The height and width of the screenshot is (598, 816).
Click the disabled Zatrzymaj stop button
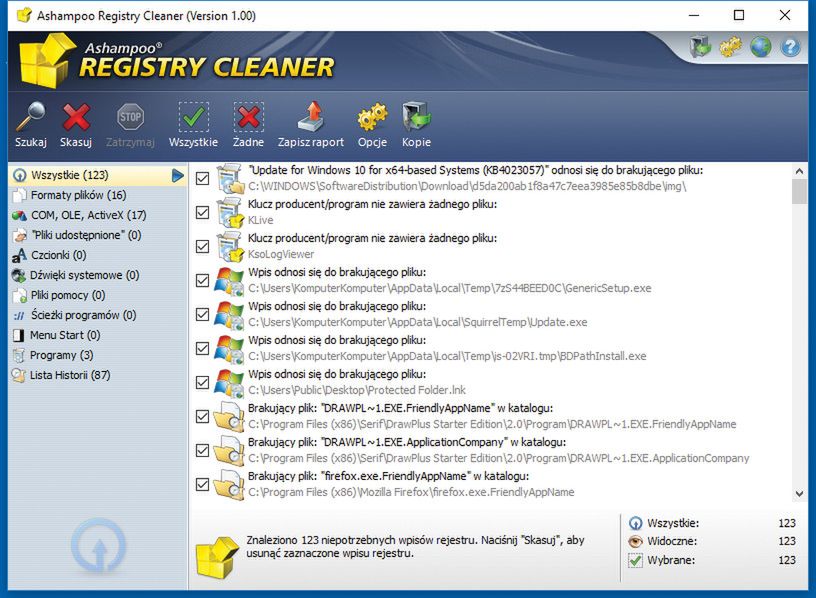tap(130, 125)
